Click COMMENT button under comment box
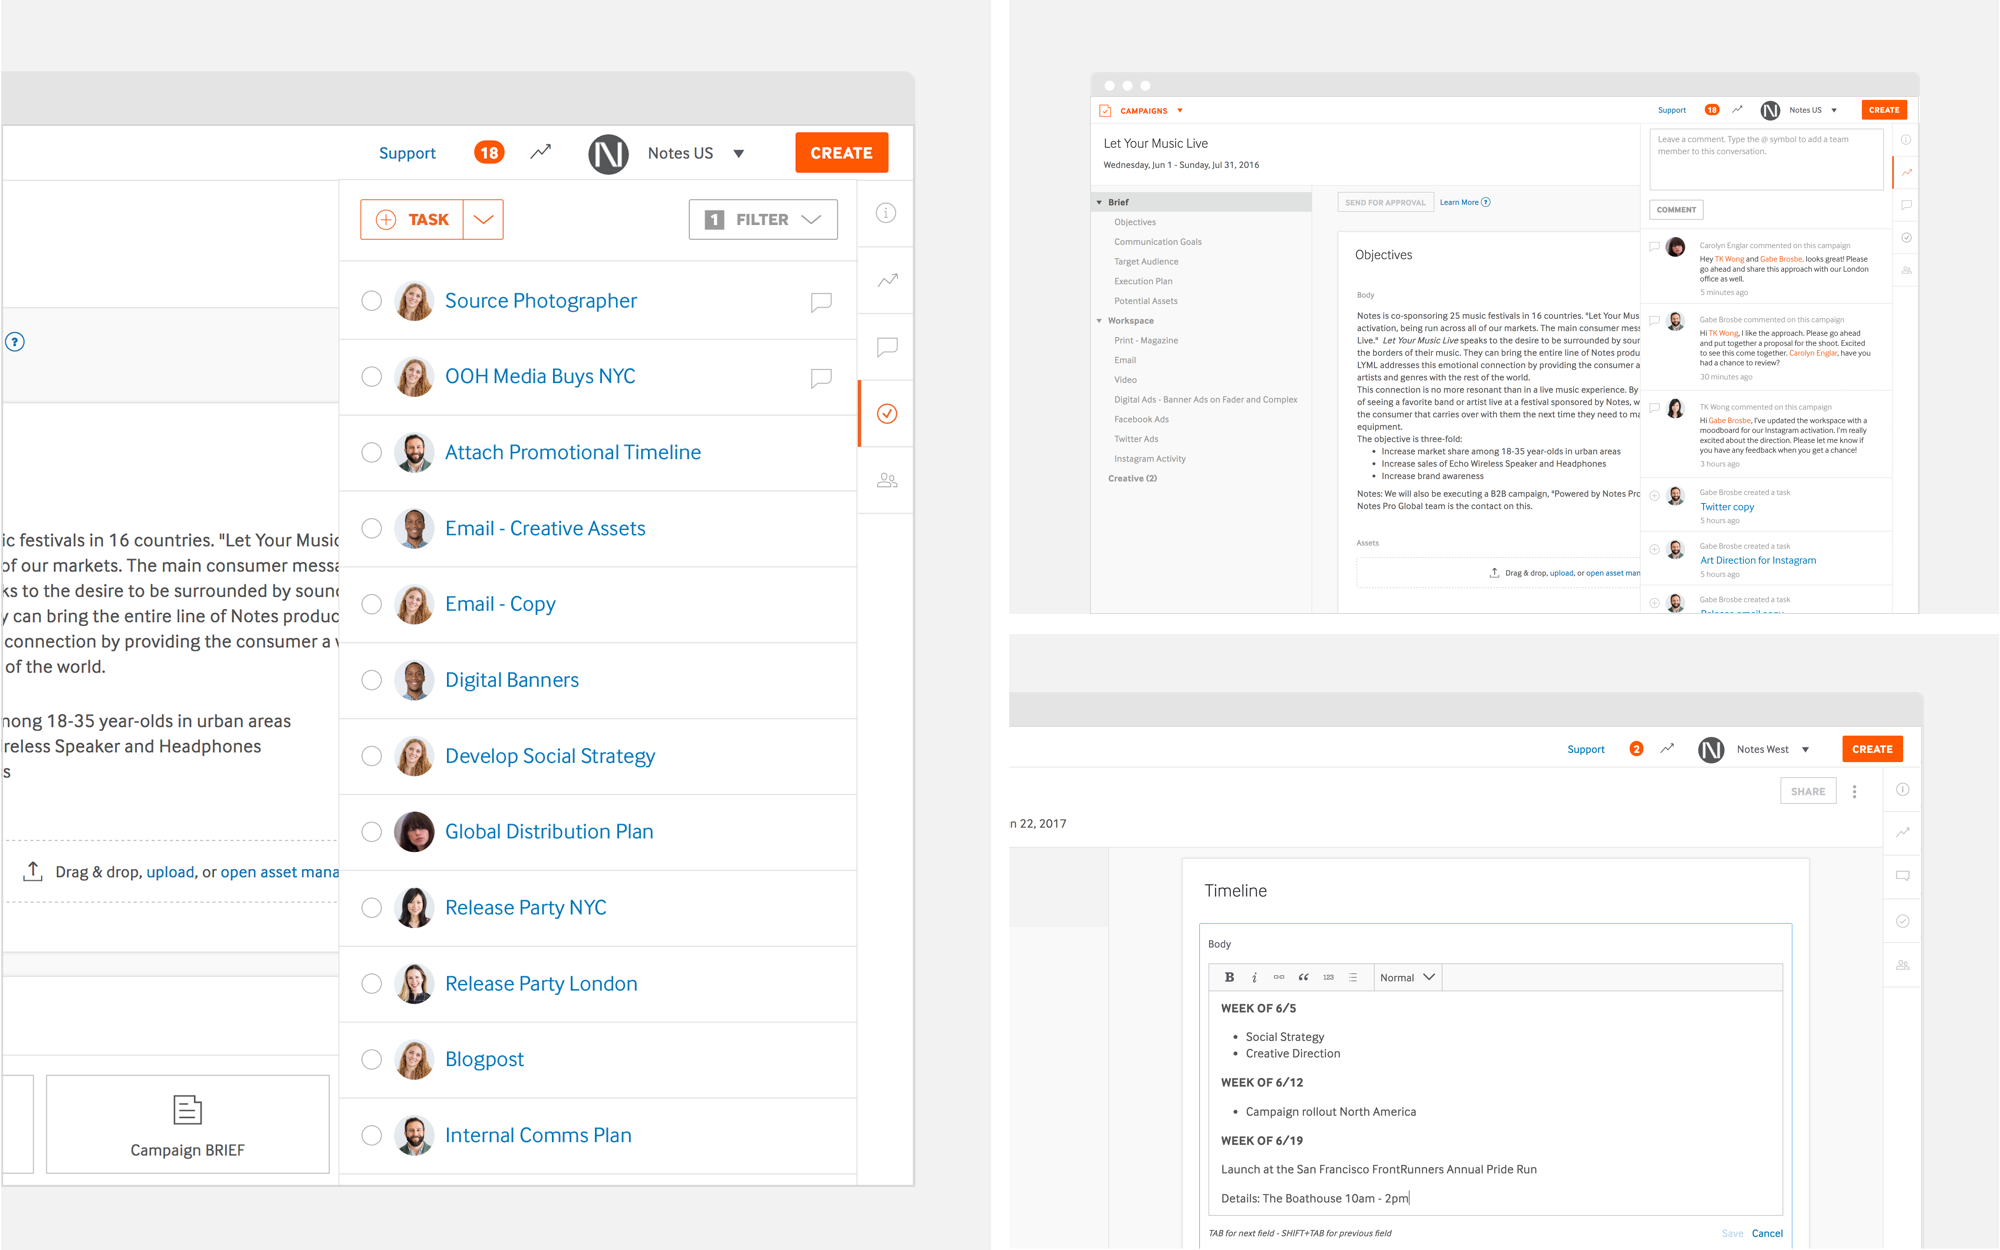The width and height of the screenshot is (2000, 1250). click(1676, 210)
